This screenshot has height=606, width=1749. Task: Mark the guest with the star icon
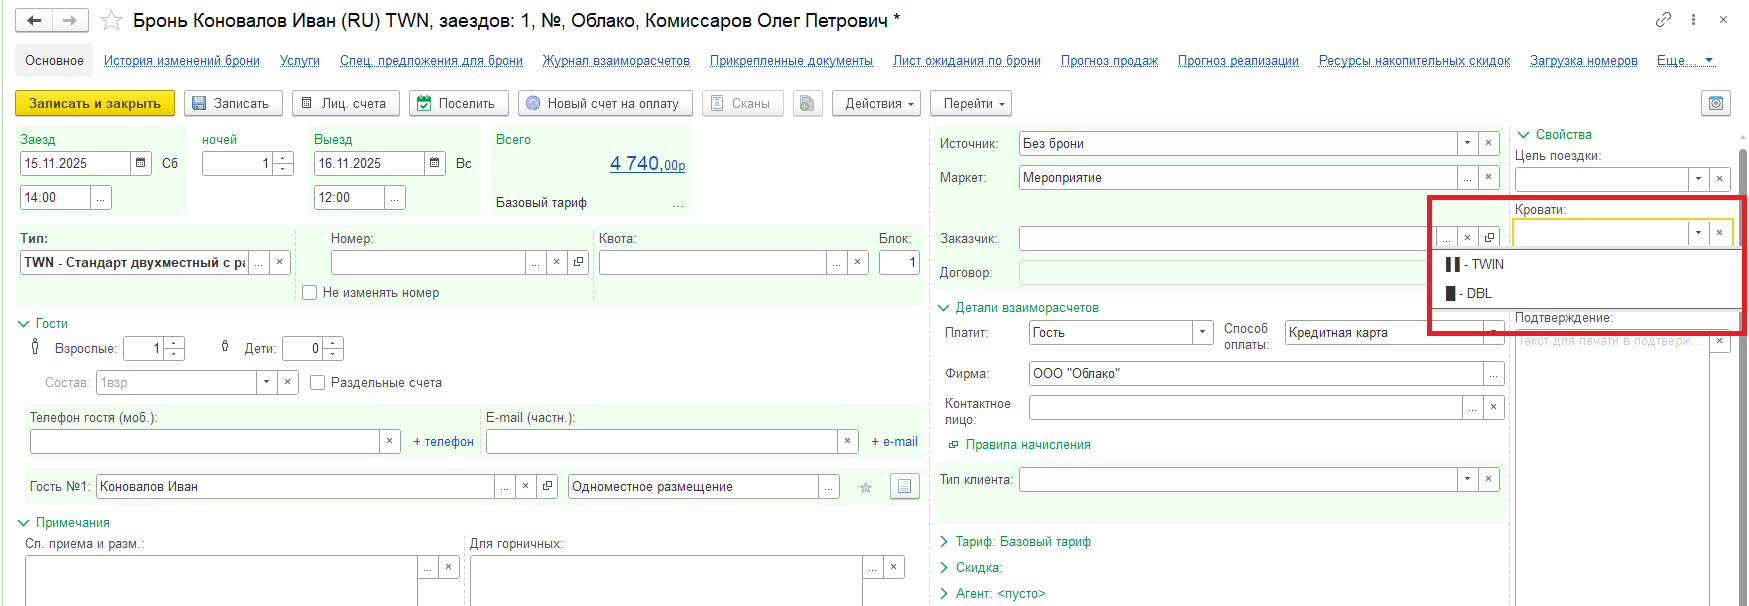click(866, 487)
